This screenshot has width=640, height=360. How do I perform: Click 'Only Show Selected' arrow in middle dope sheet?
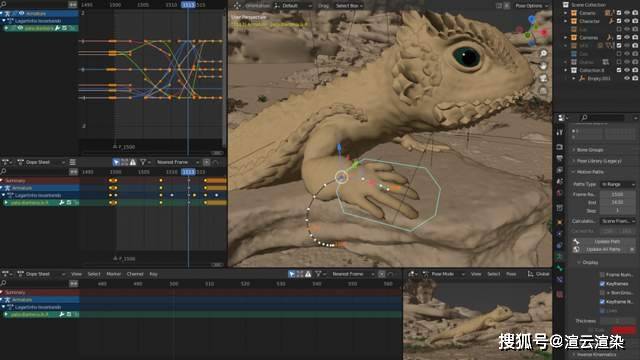coord(116,162)
